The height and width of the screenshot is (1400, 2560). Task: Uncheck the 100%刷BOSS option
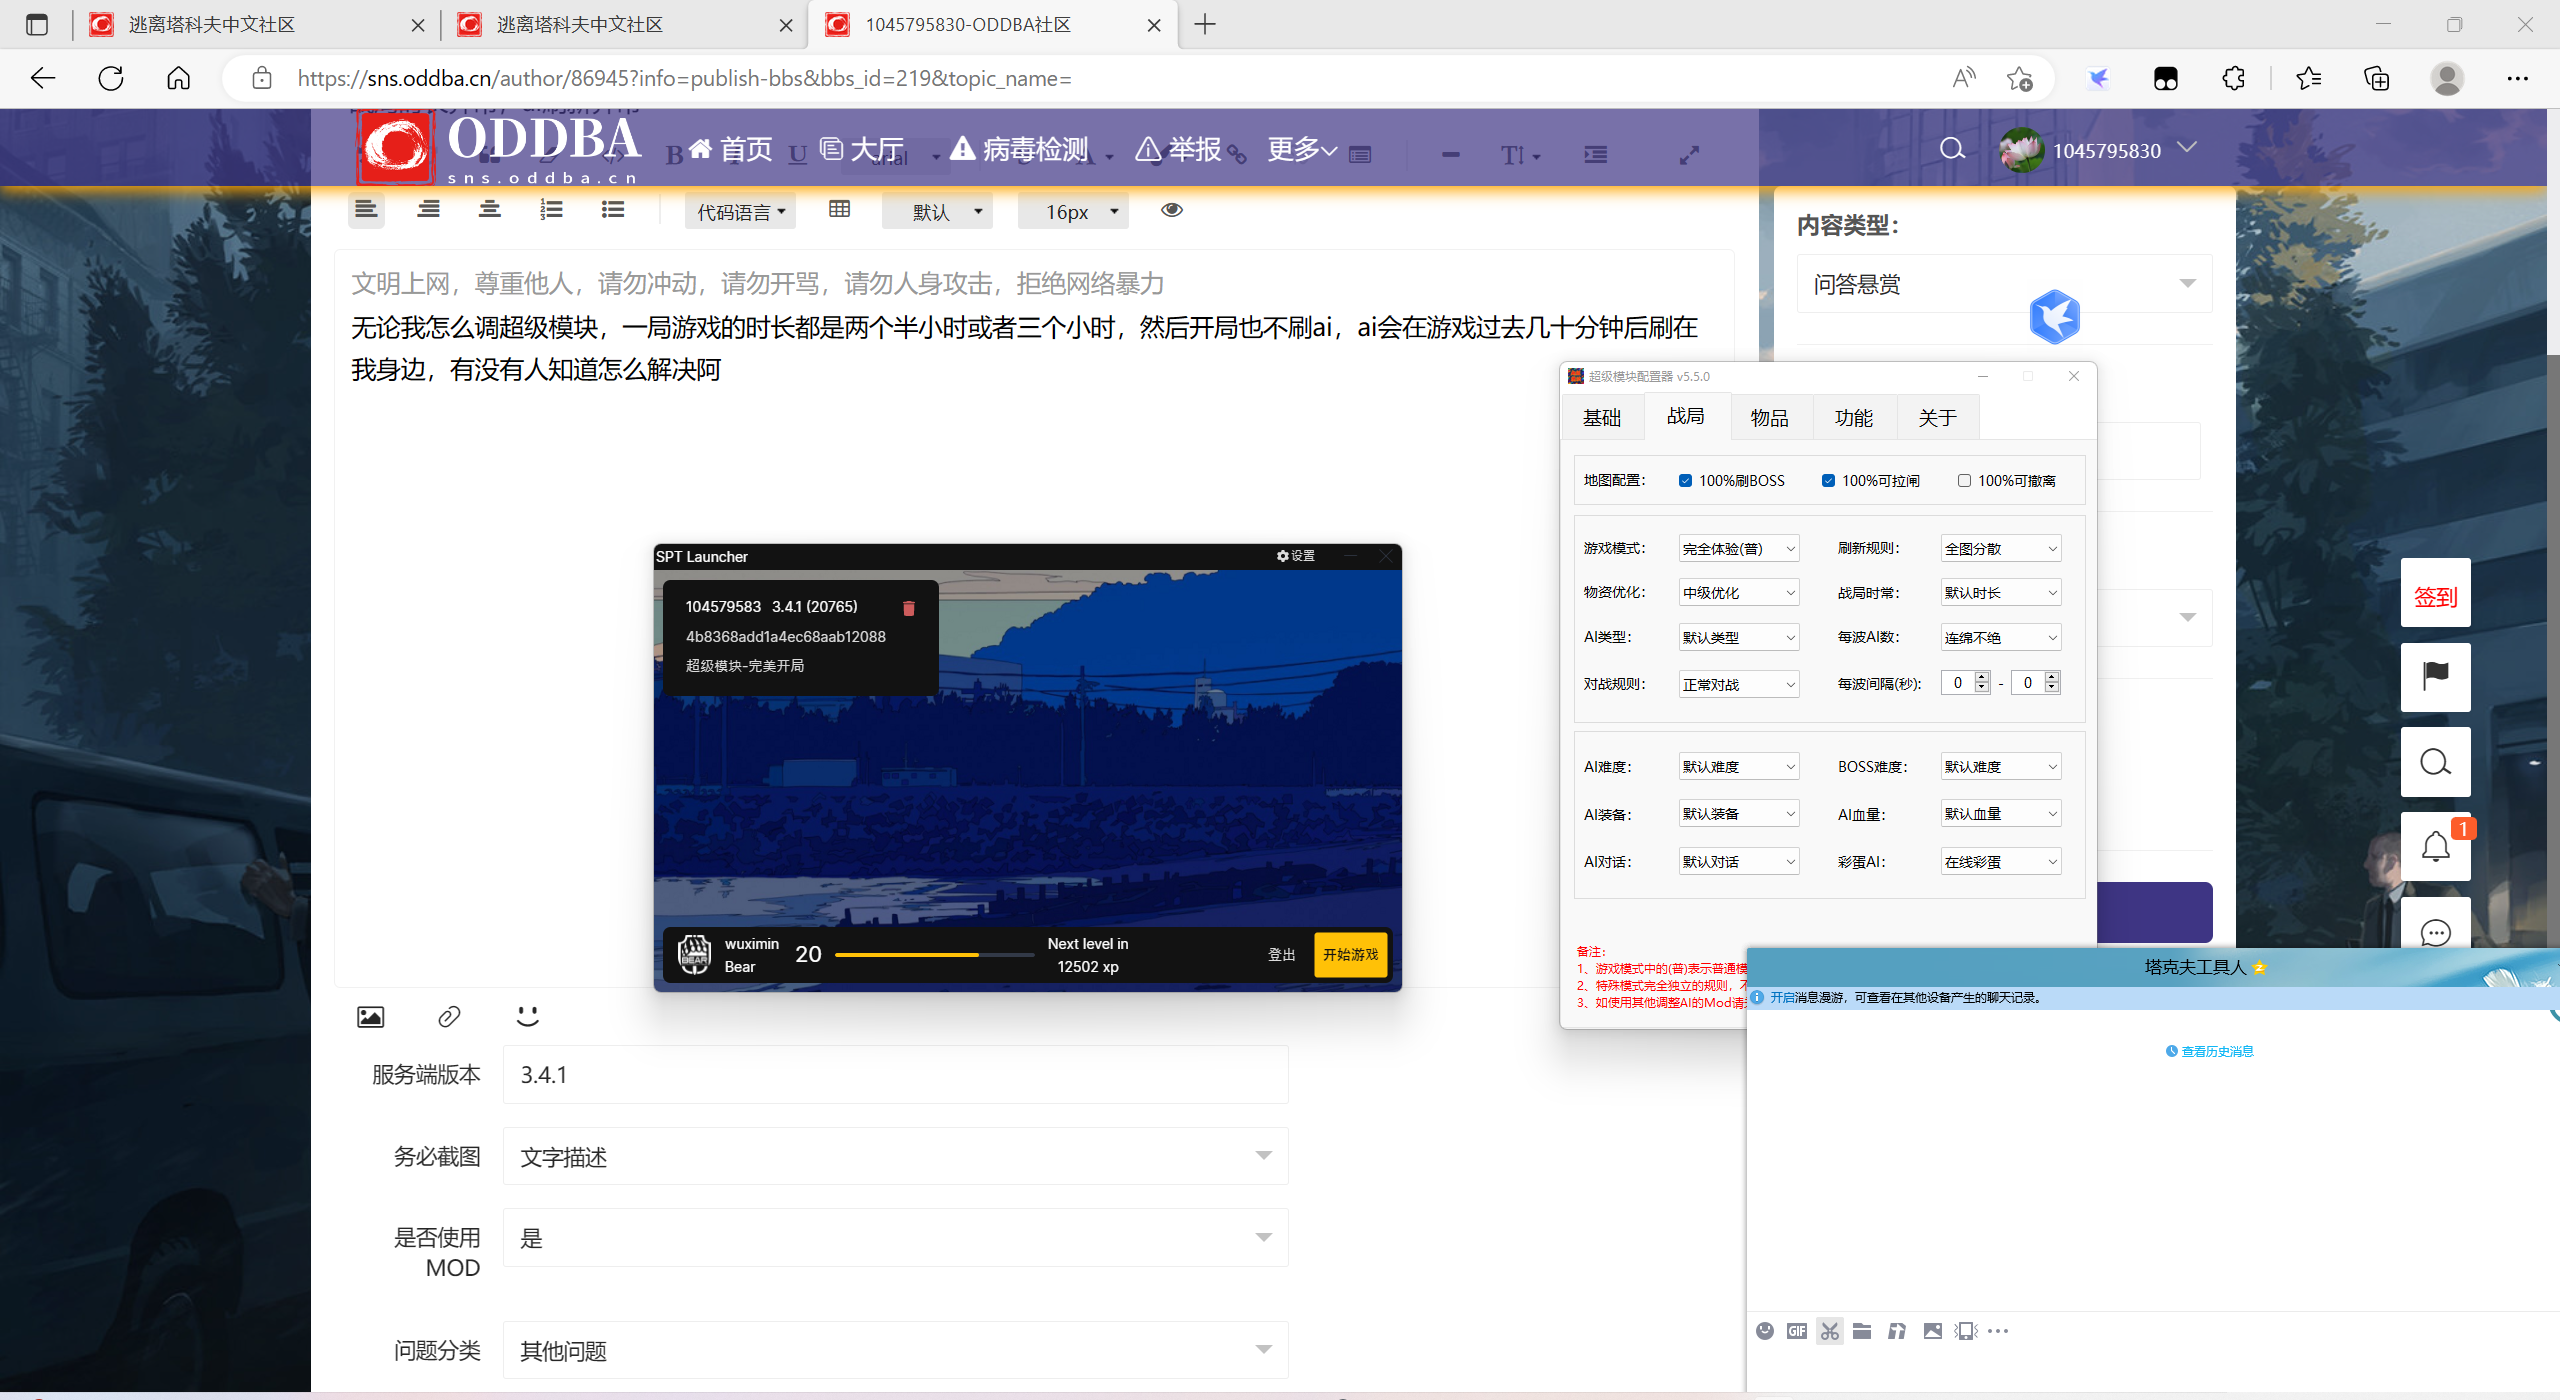pos(1685,480)
